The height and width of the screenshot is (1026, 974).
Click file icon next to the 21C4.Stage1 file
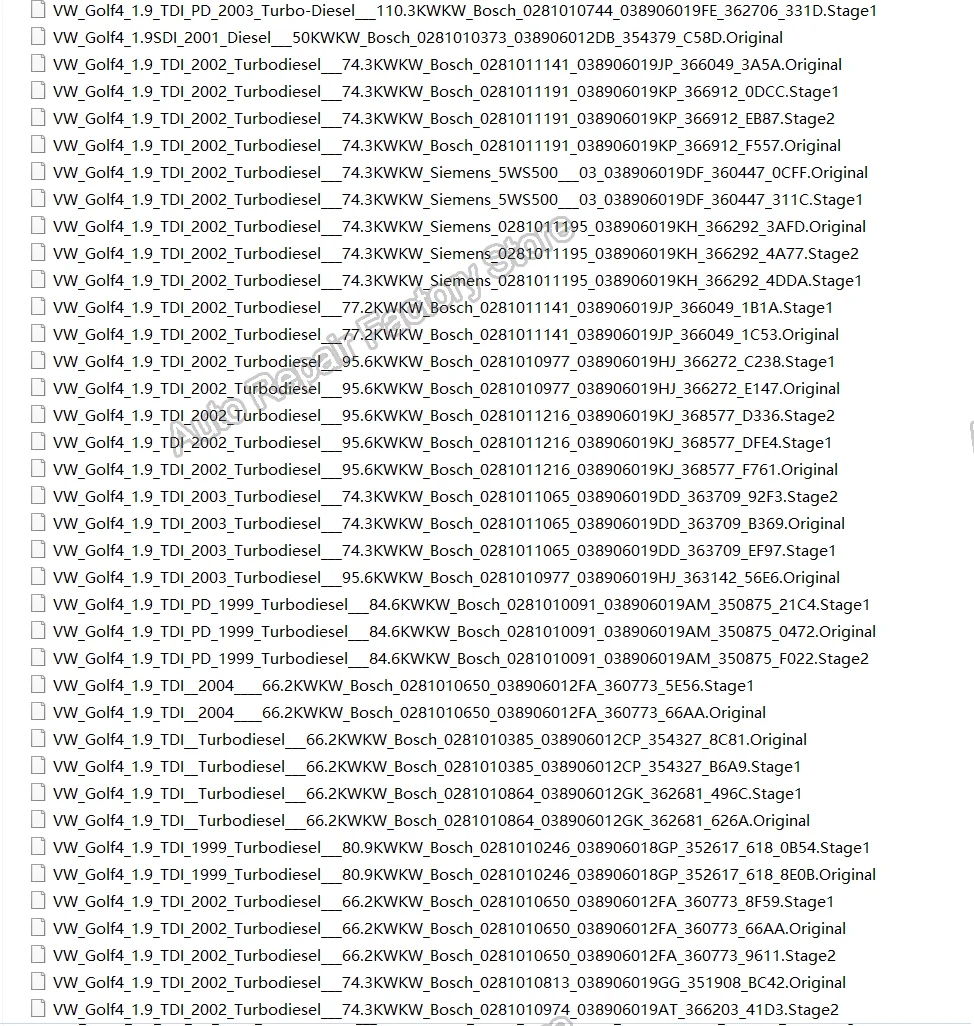(x=38, y=604)
